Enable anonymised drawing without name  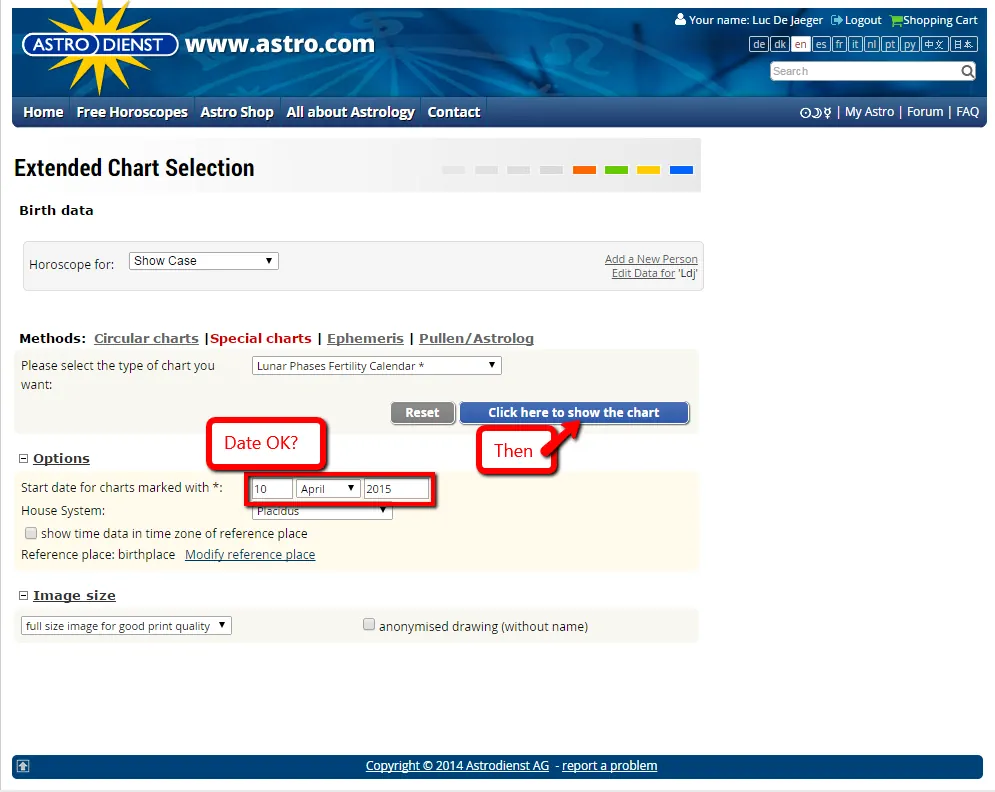(369, 624)
